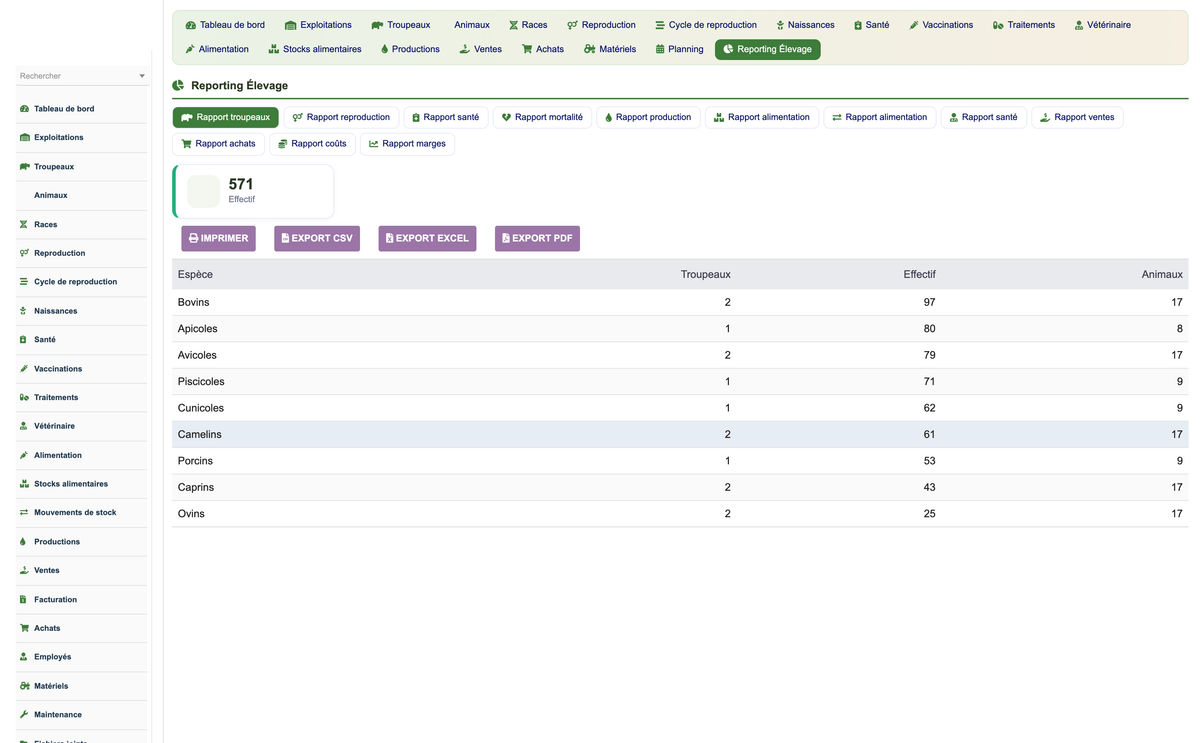Open Animaux in the top navigation
The width and height of the screenshot is (1200, 743).
(471, 25)
